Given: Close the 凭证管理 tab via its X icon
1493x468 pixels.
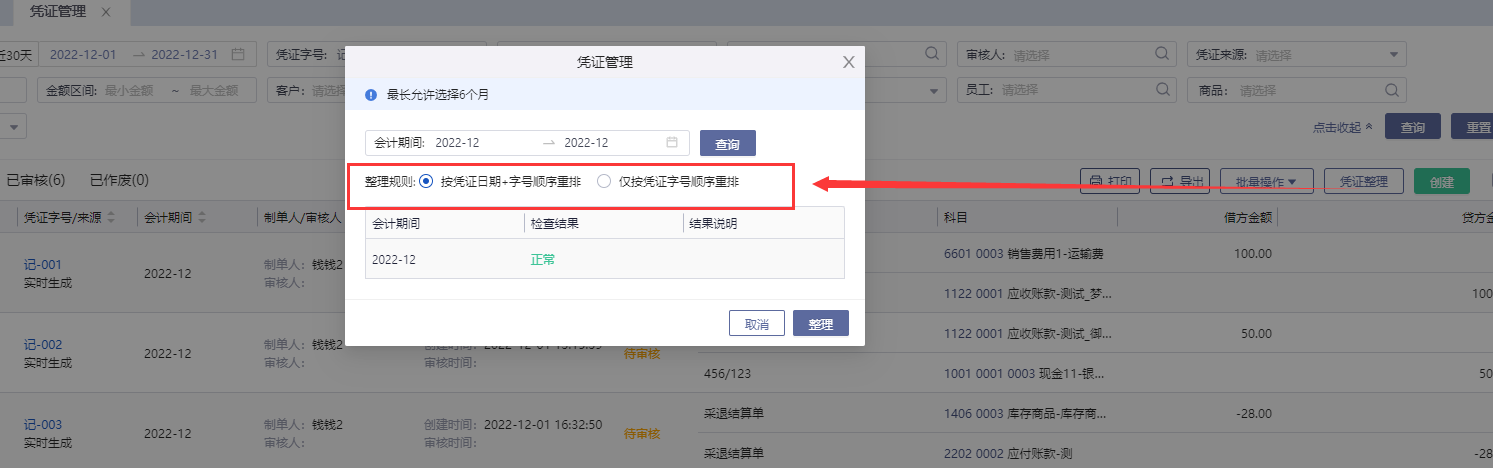Looking at the screenshot, I should 106,12.
